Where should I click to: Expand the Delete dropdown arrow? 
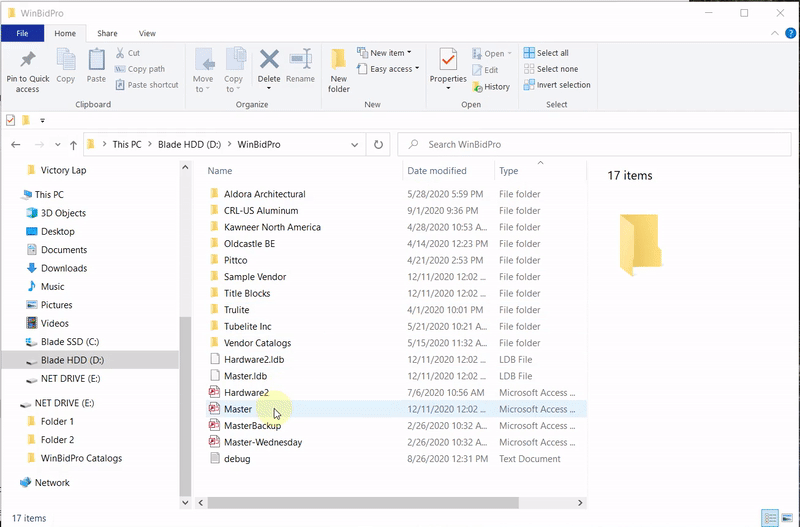[269, 88]
